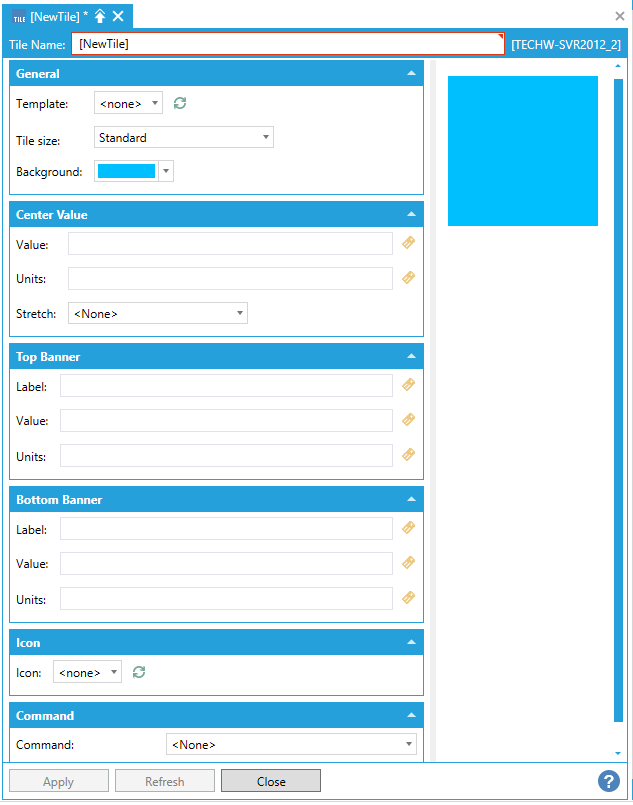Image resolution: width=633 pixels, height=805 pixels.
Task: Click tag icon beside Bottom Banner Label
Action: [x=408, y=528]
